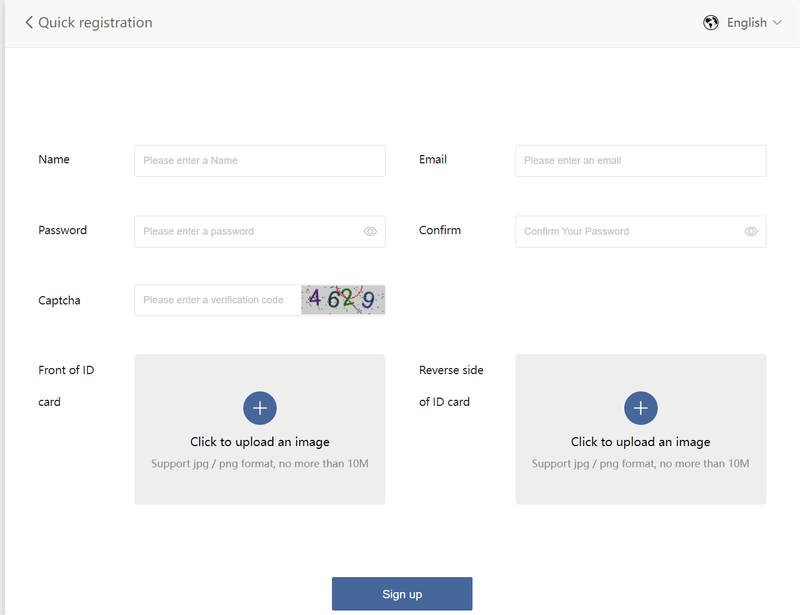The width and height of the screenshot is (800, 615).
Task: Focus the Email input field
Action: click(640, 161)
